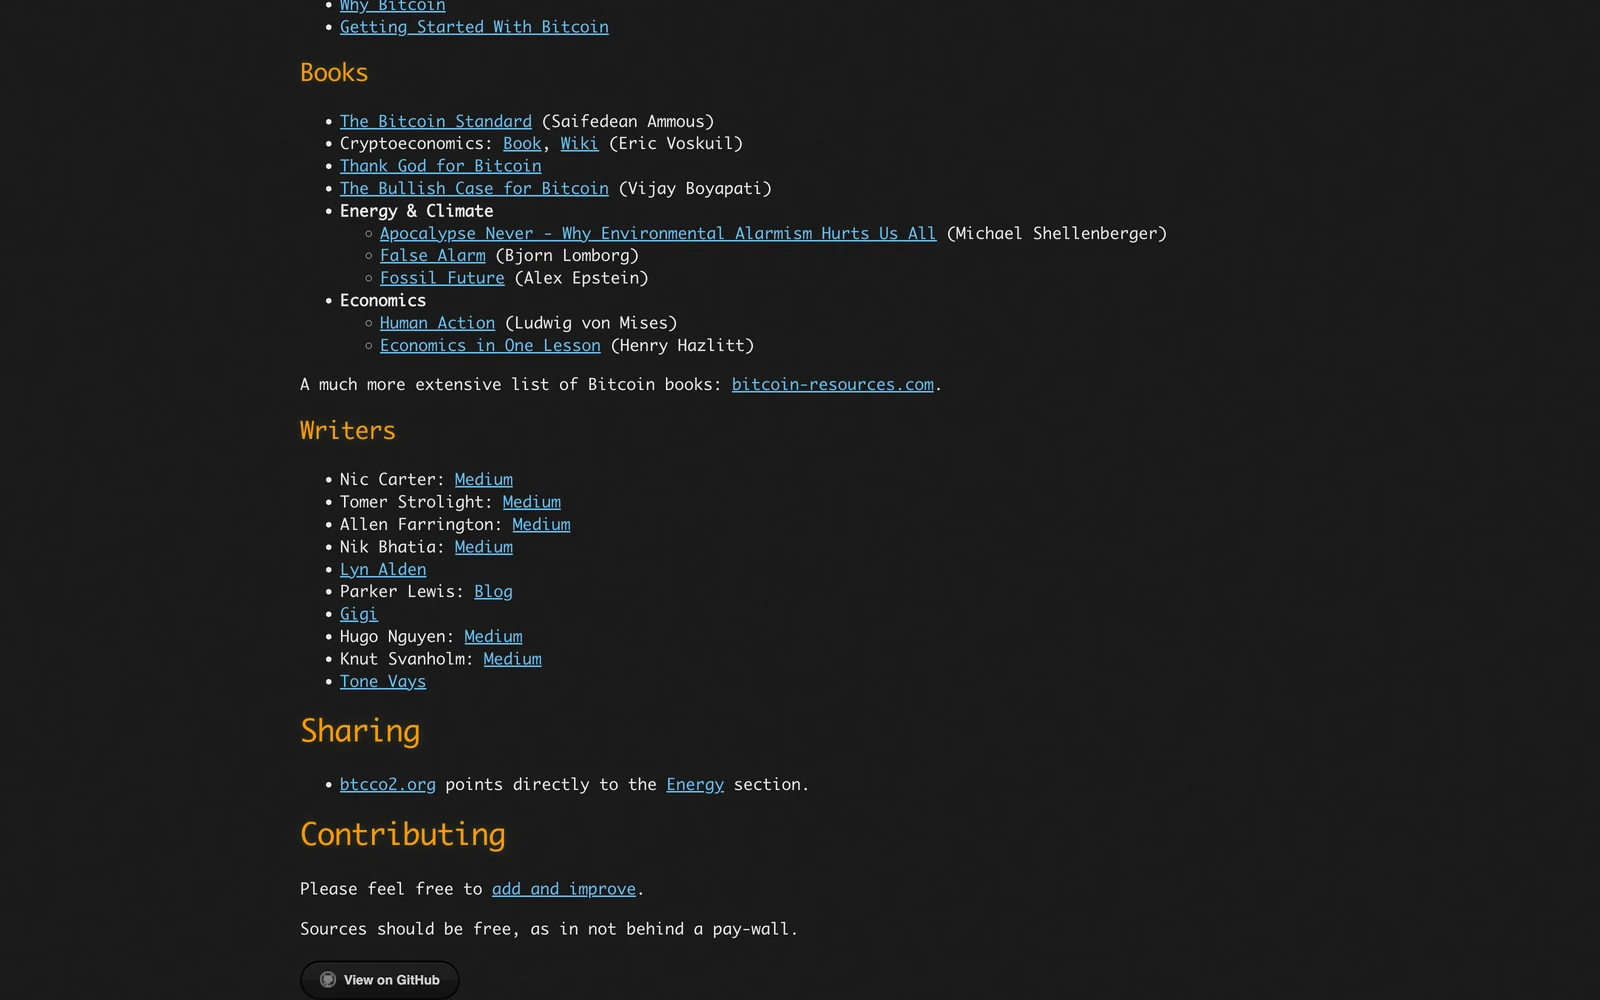Open Nic Carter's Medium link
The image size is (1600, 1000).
[x=484, y=479]
